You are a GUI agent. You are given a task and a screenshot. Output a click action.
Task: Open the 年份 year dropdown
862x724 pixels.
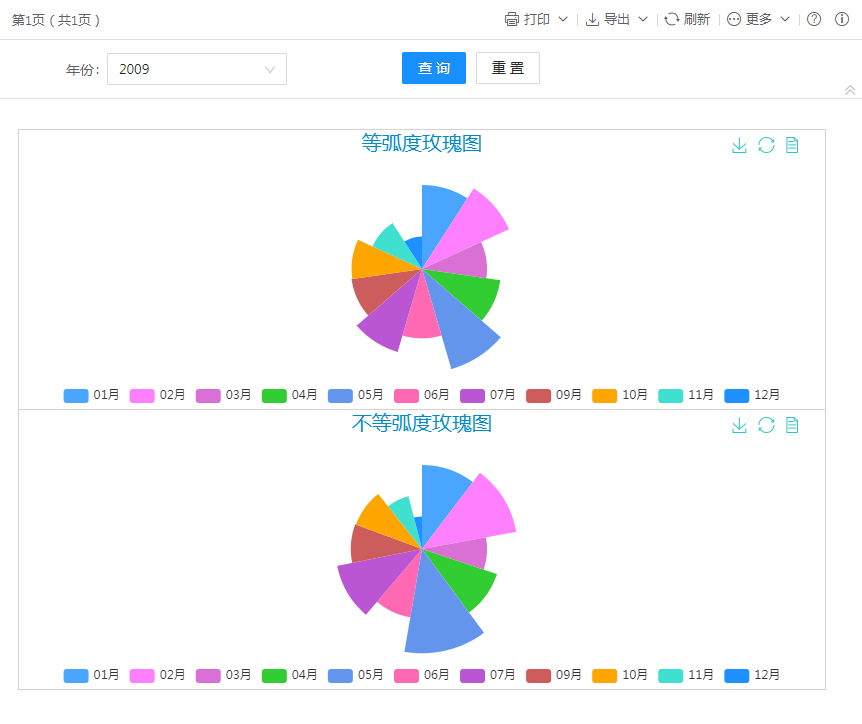point(196,69)
